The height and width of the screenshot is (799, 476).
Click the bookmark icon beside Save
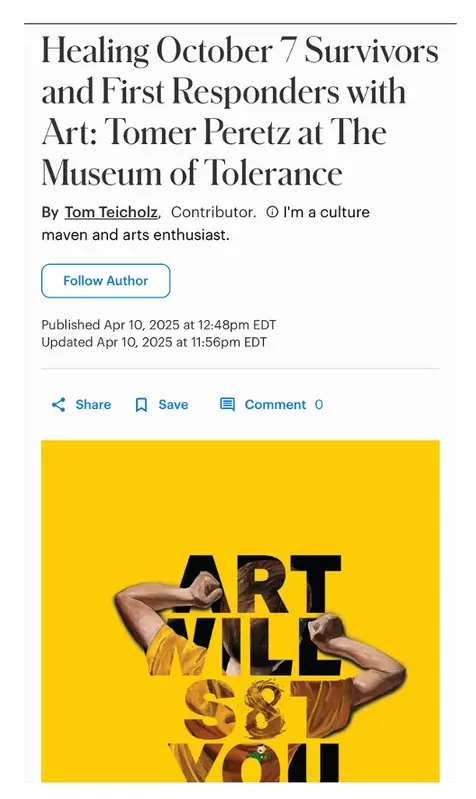[141, 405]
